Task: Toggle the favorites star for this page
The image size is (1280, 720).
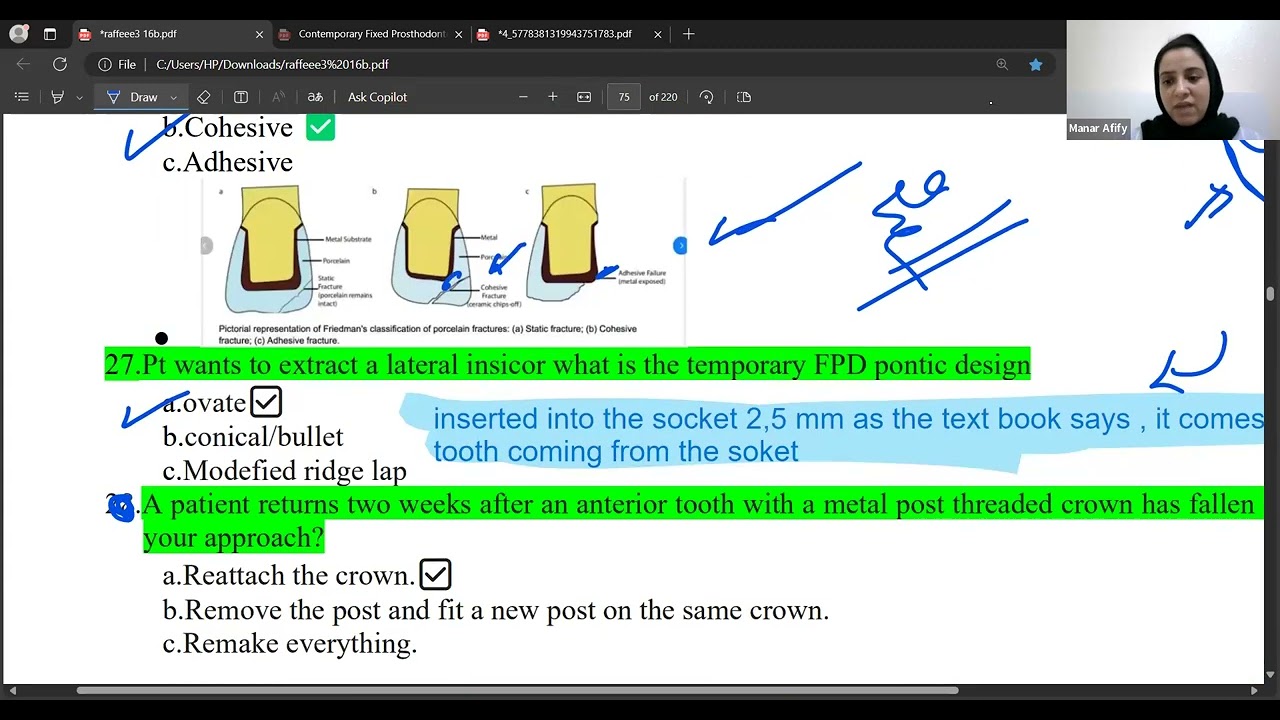Action: point(1036,64)
